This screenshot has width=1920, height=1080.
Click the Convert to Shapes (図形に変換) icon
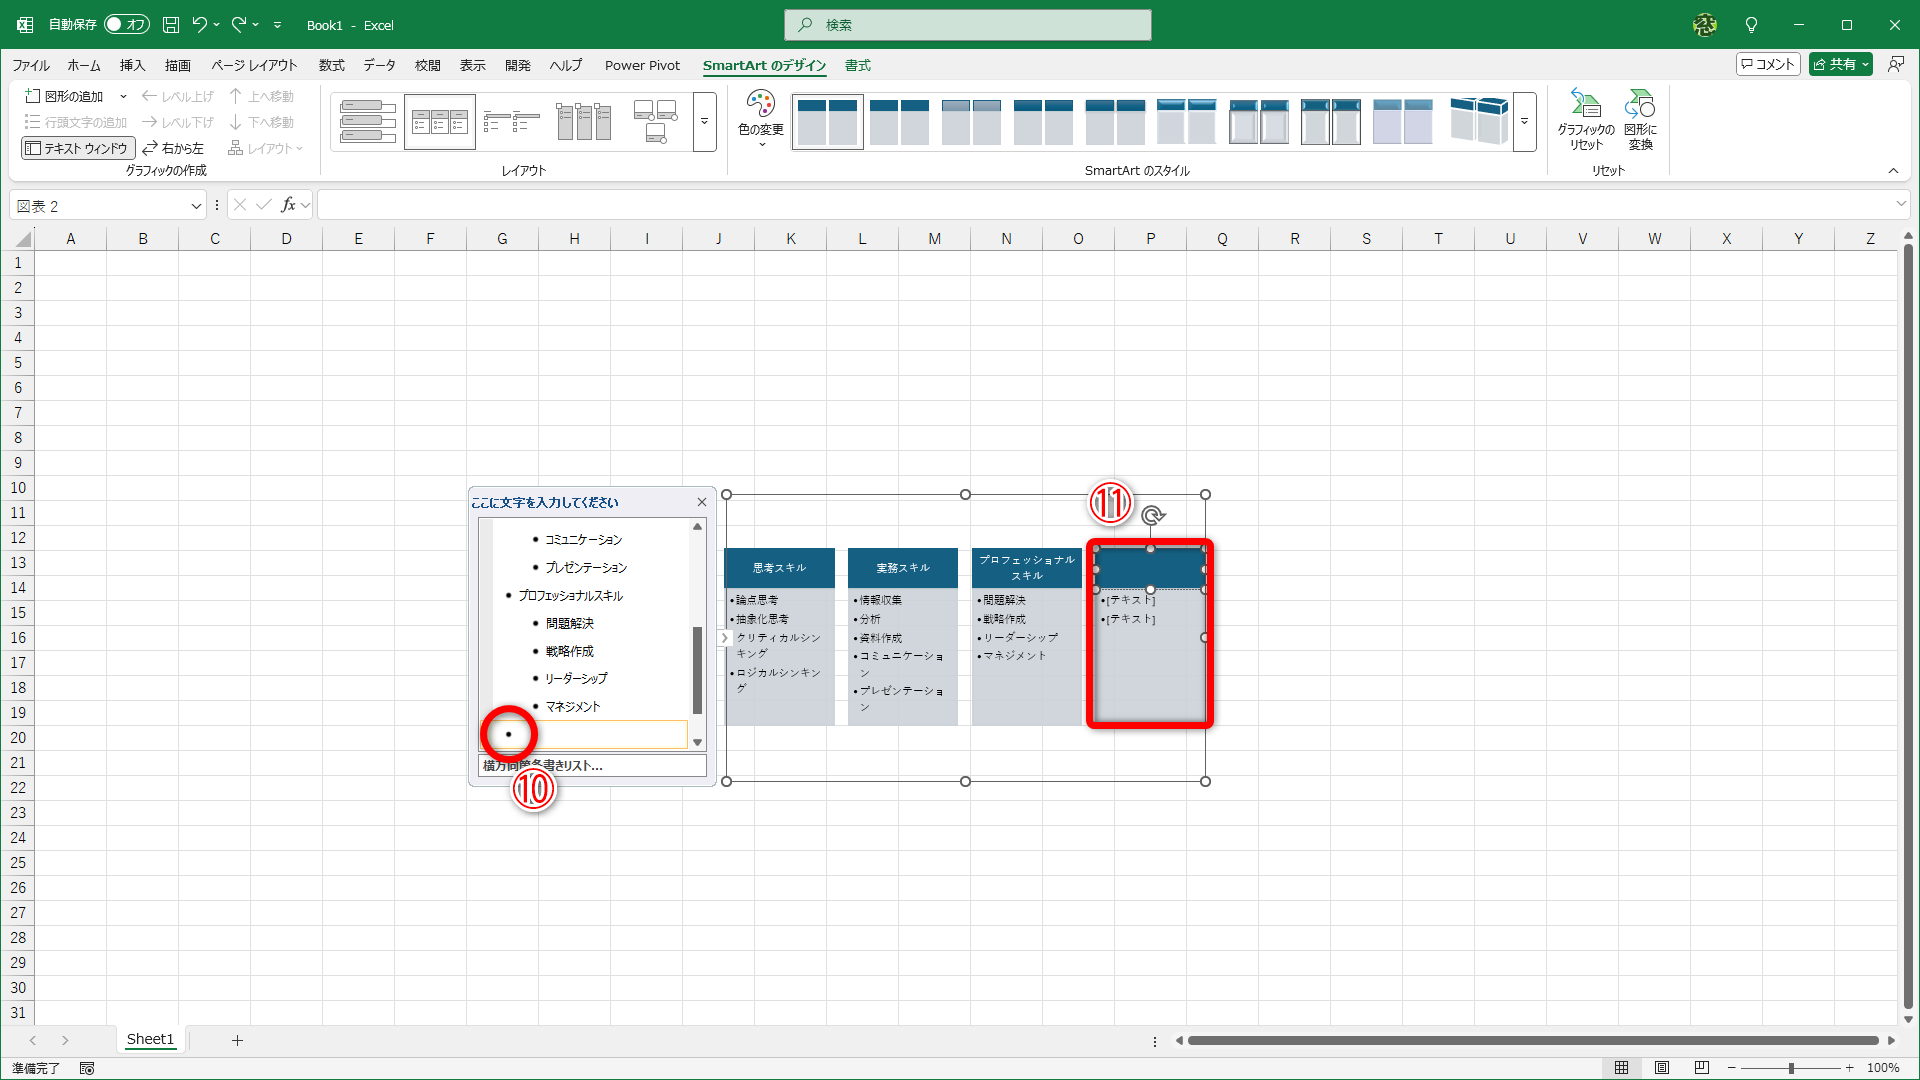click(x=1640, y=104)
